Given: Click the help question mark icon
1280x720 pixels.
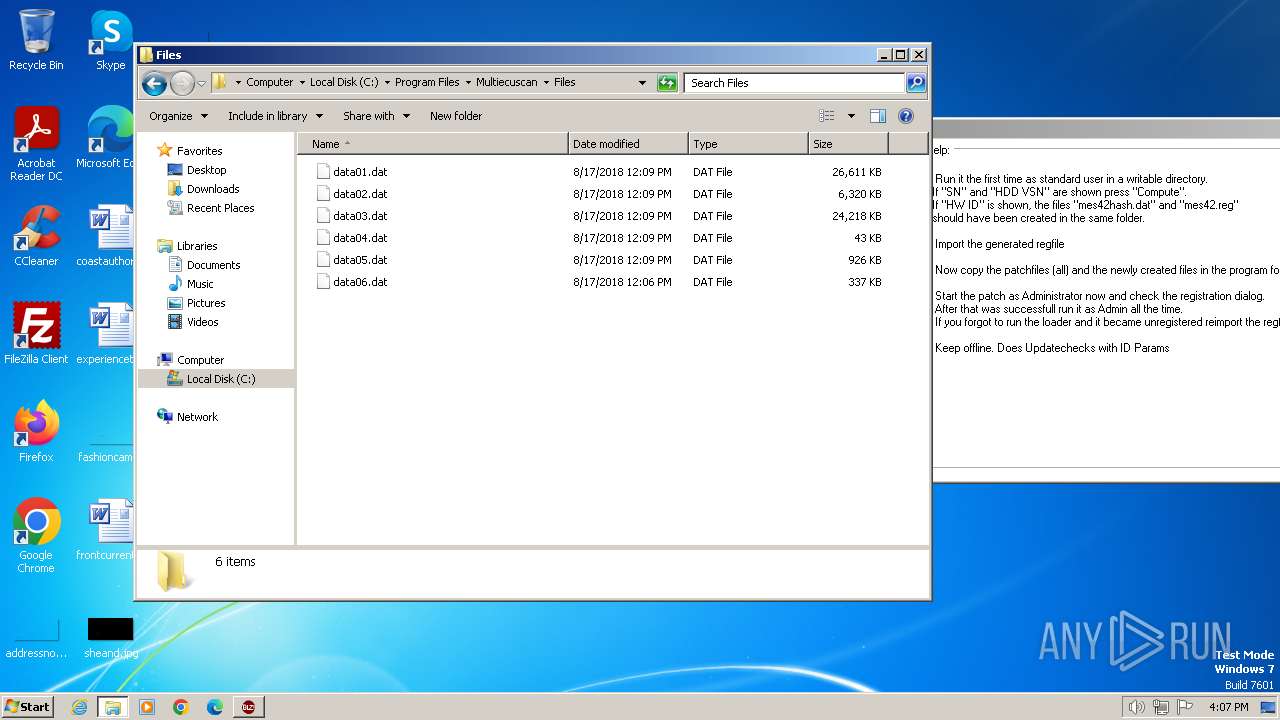Looking at the screenshot, I should point(906,116).
